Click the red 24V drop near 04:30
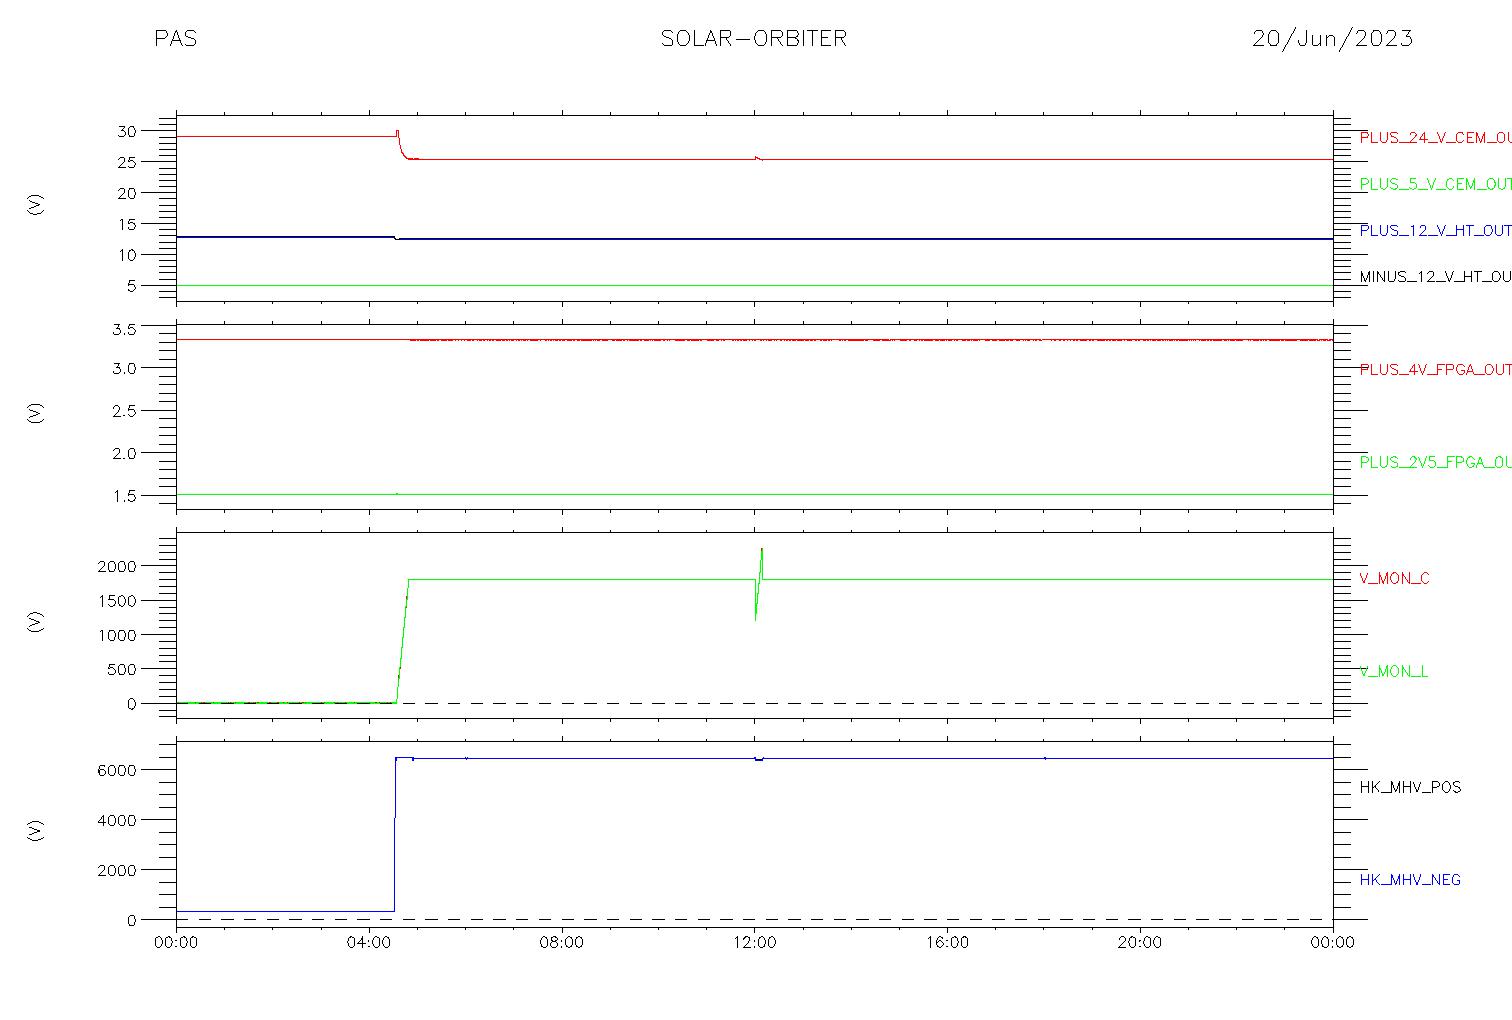The width and height of the screenshot is (1512, 1020). [401, 147]
